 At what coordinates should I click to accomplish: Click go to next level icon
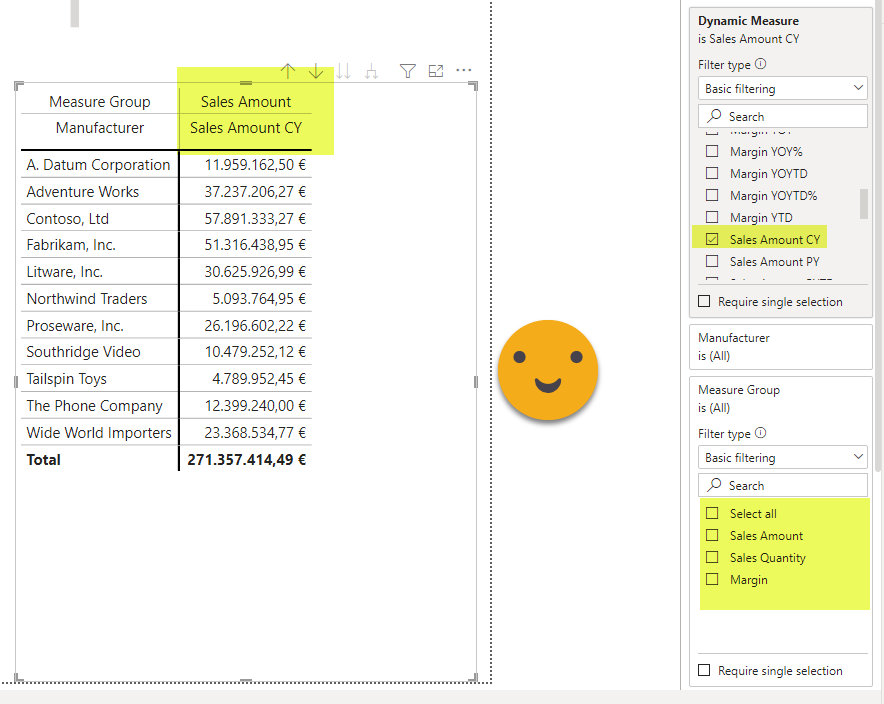click(344, 71)
